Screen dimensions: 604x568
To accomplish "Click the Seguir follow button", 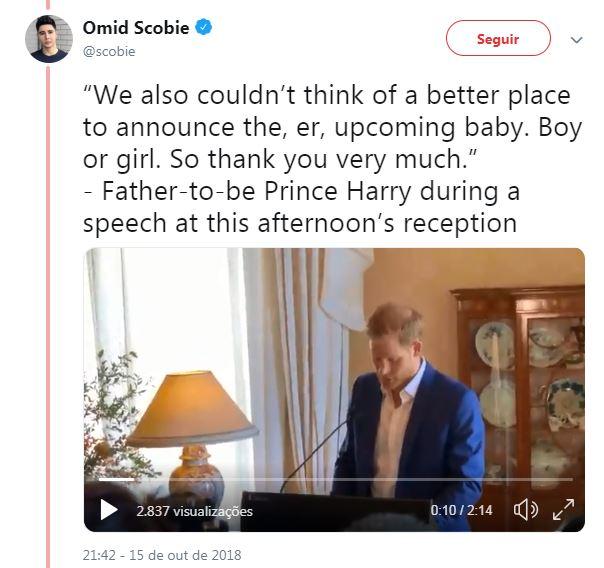I will coord(497,39).
